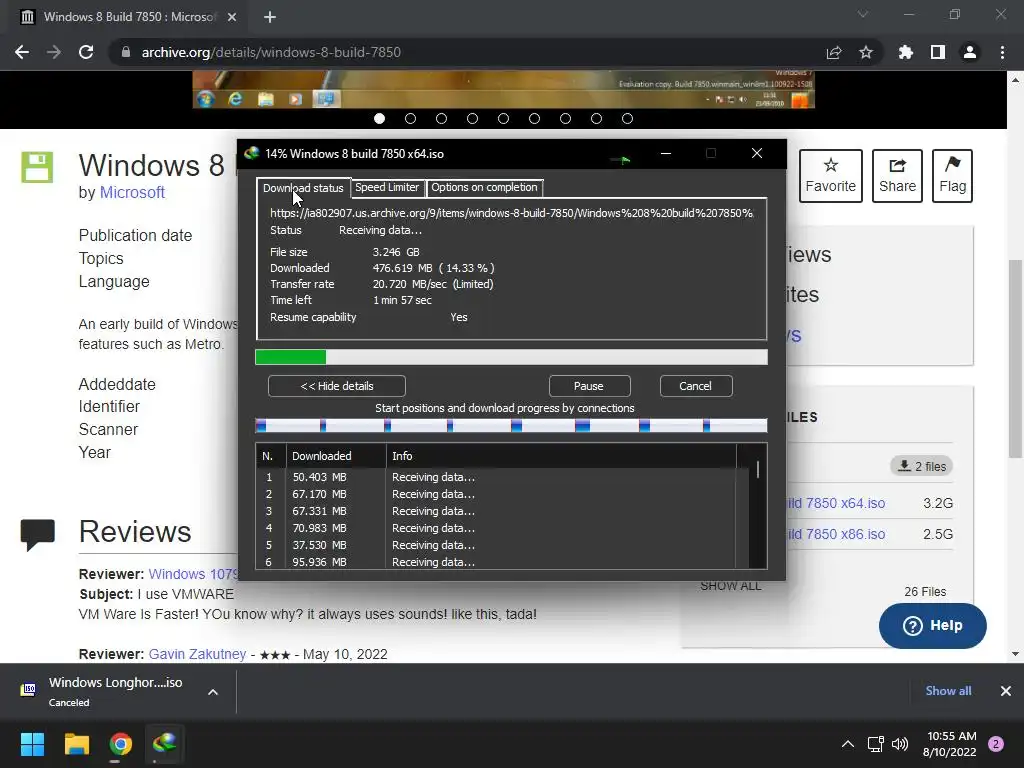Download all via the 2 files badge
Screen dimensions: 1024x768
pyautogui.click(x=922, y=466)
